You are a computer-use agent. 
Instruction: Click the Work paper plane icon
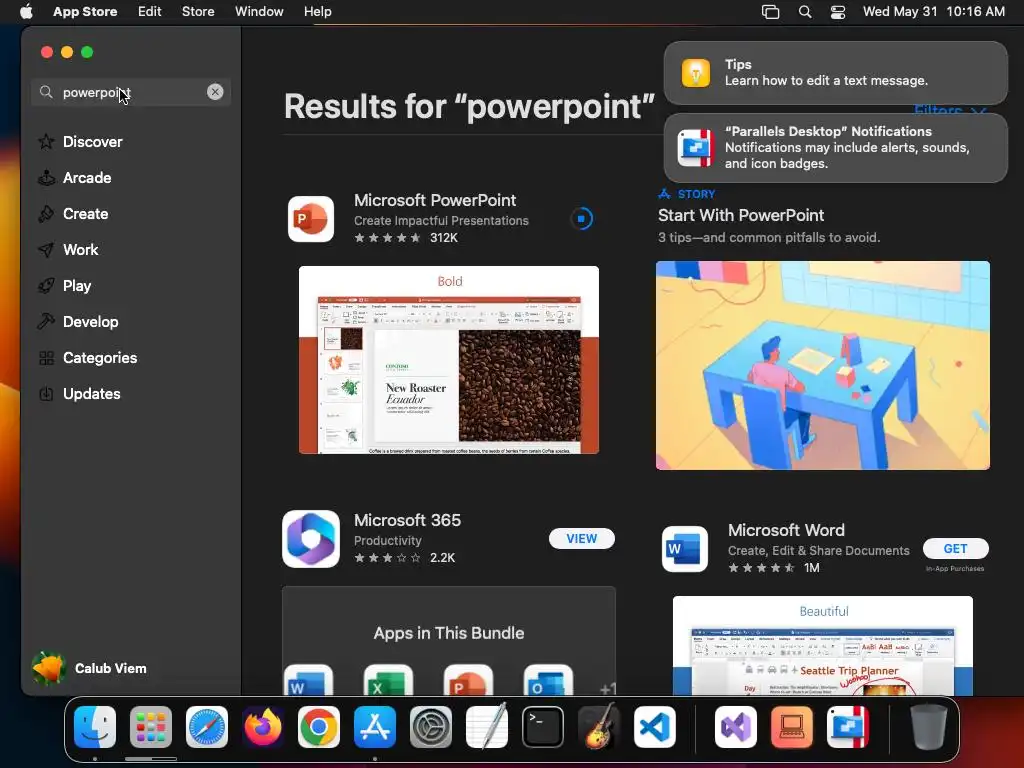click(x=46, y=249)
